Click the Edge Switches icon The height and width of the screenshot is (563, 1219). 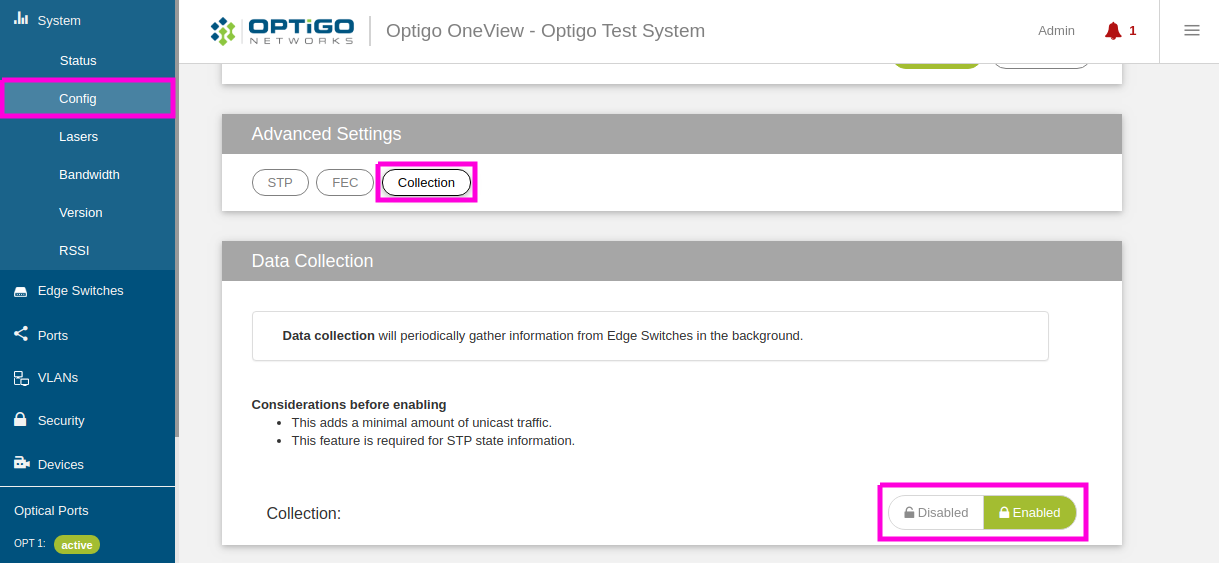[21, 291]
